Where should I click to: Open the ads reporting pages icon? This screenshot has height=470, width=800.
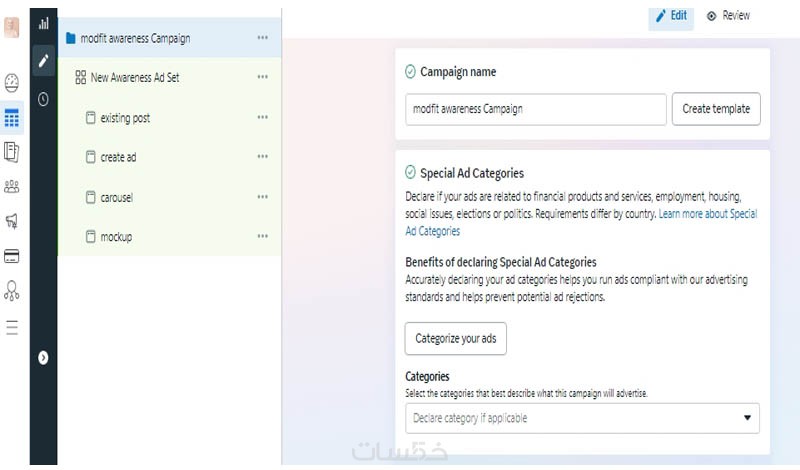pyautogui.click(x=12, y=152)
